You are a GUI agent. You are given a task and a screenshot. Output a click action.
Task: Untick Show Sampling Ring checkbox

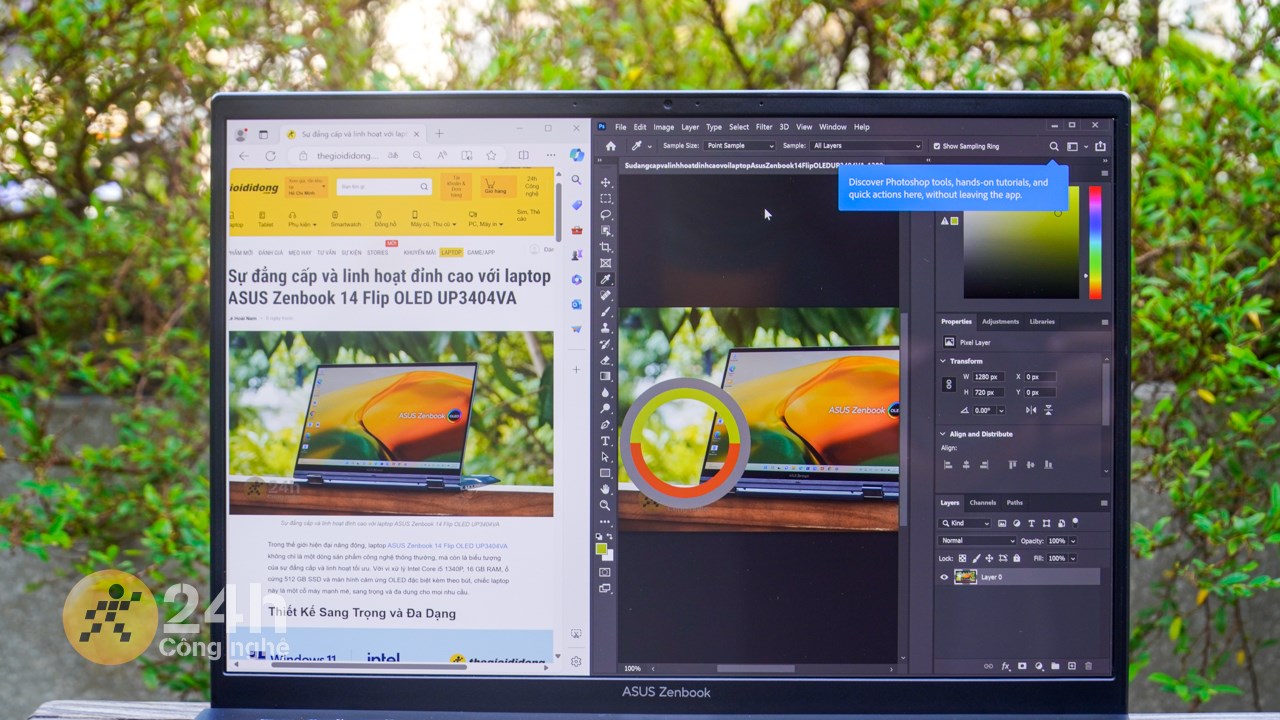point(936,146)
